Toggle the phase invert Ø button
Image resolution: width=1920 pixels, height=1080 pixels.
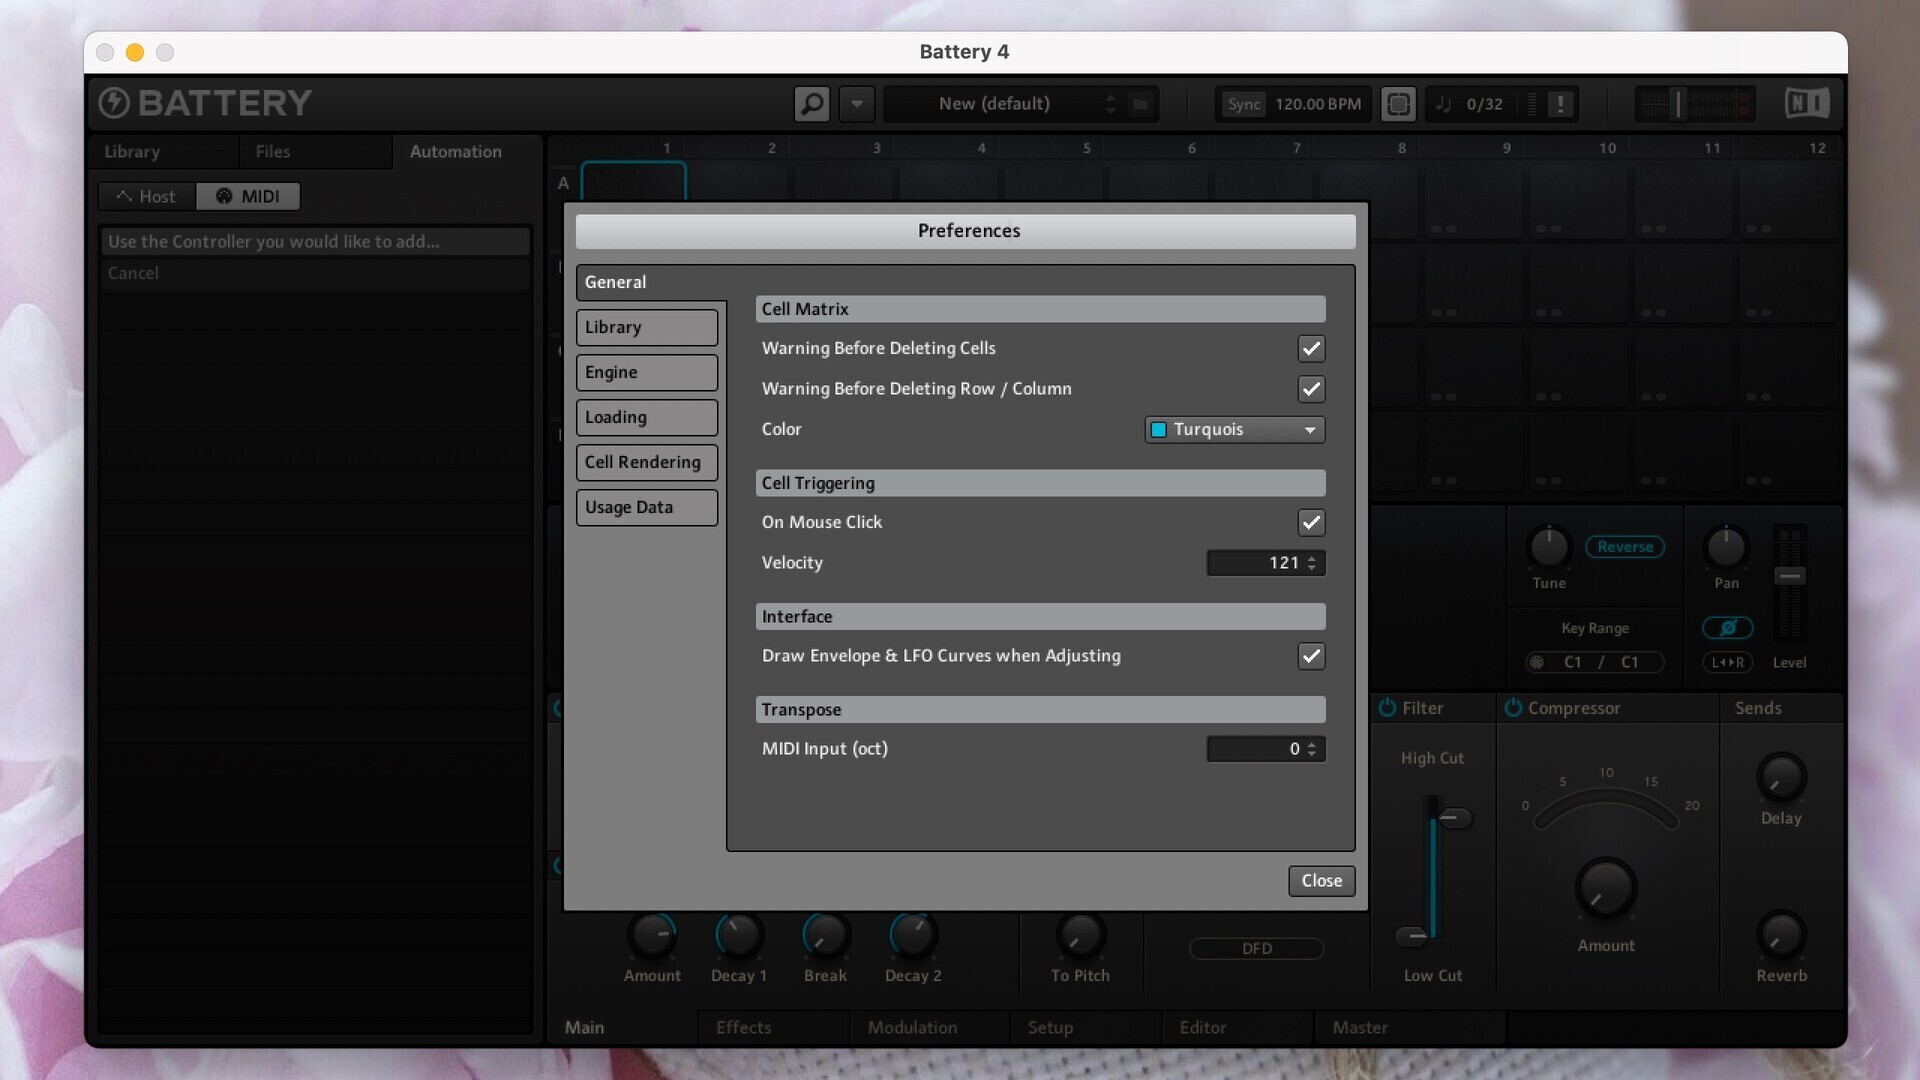coord(1727,628)
